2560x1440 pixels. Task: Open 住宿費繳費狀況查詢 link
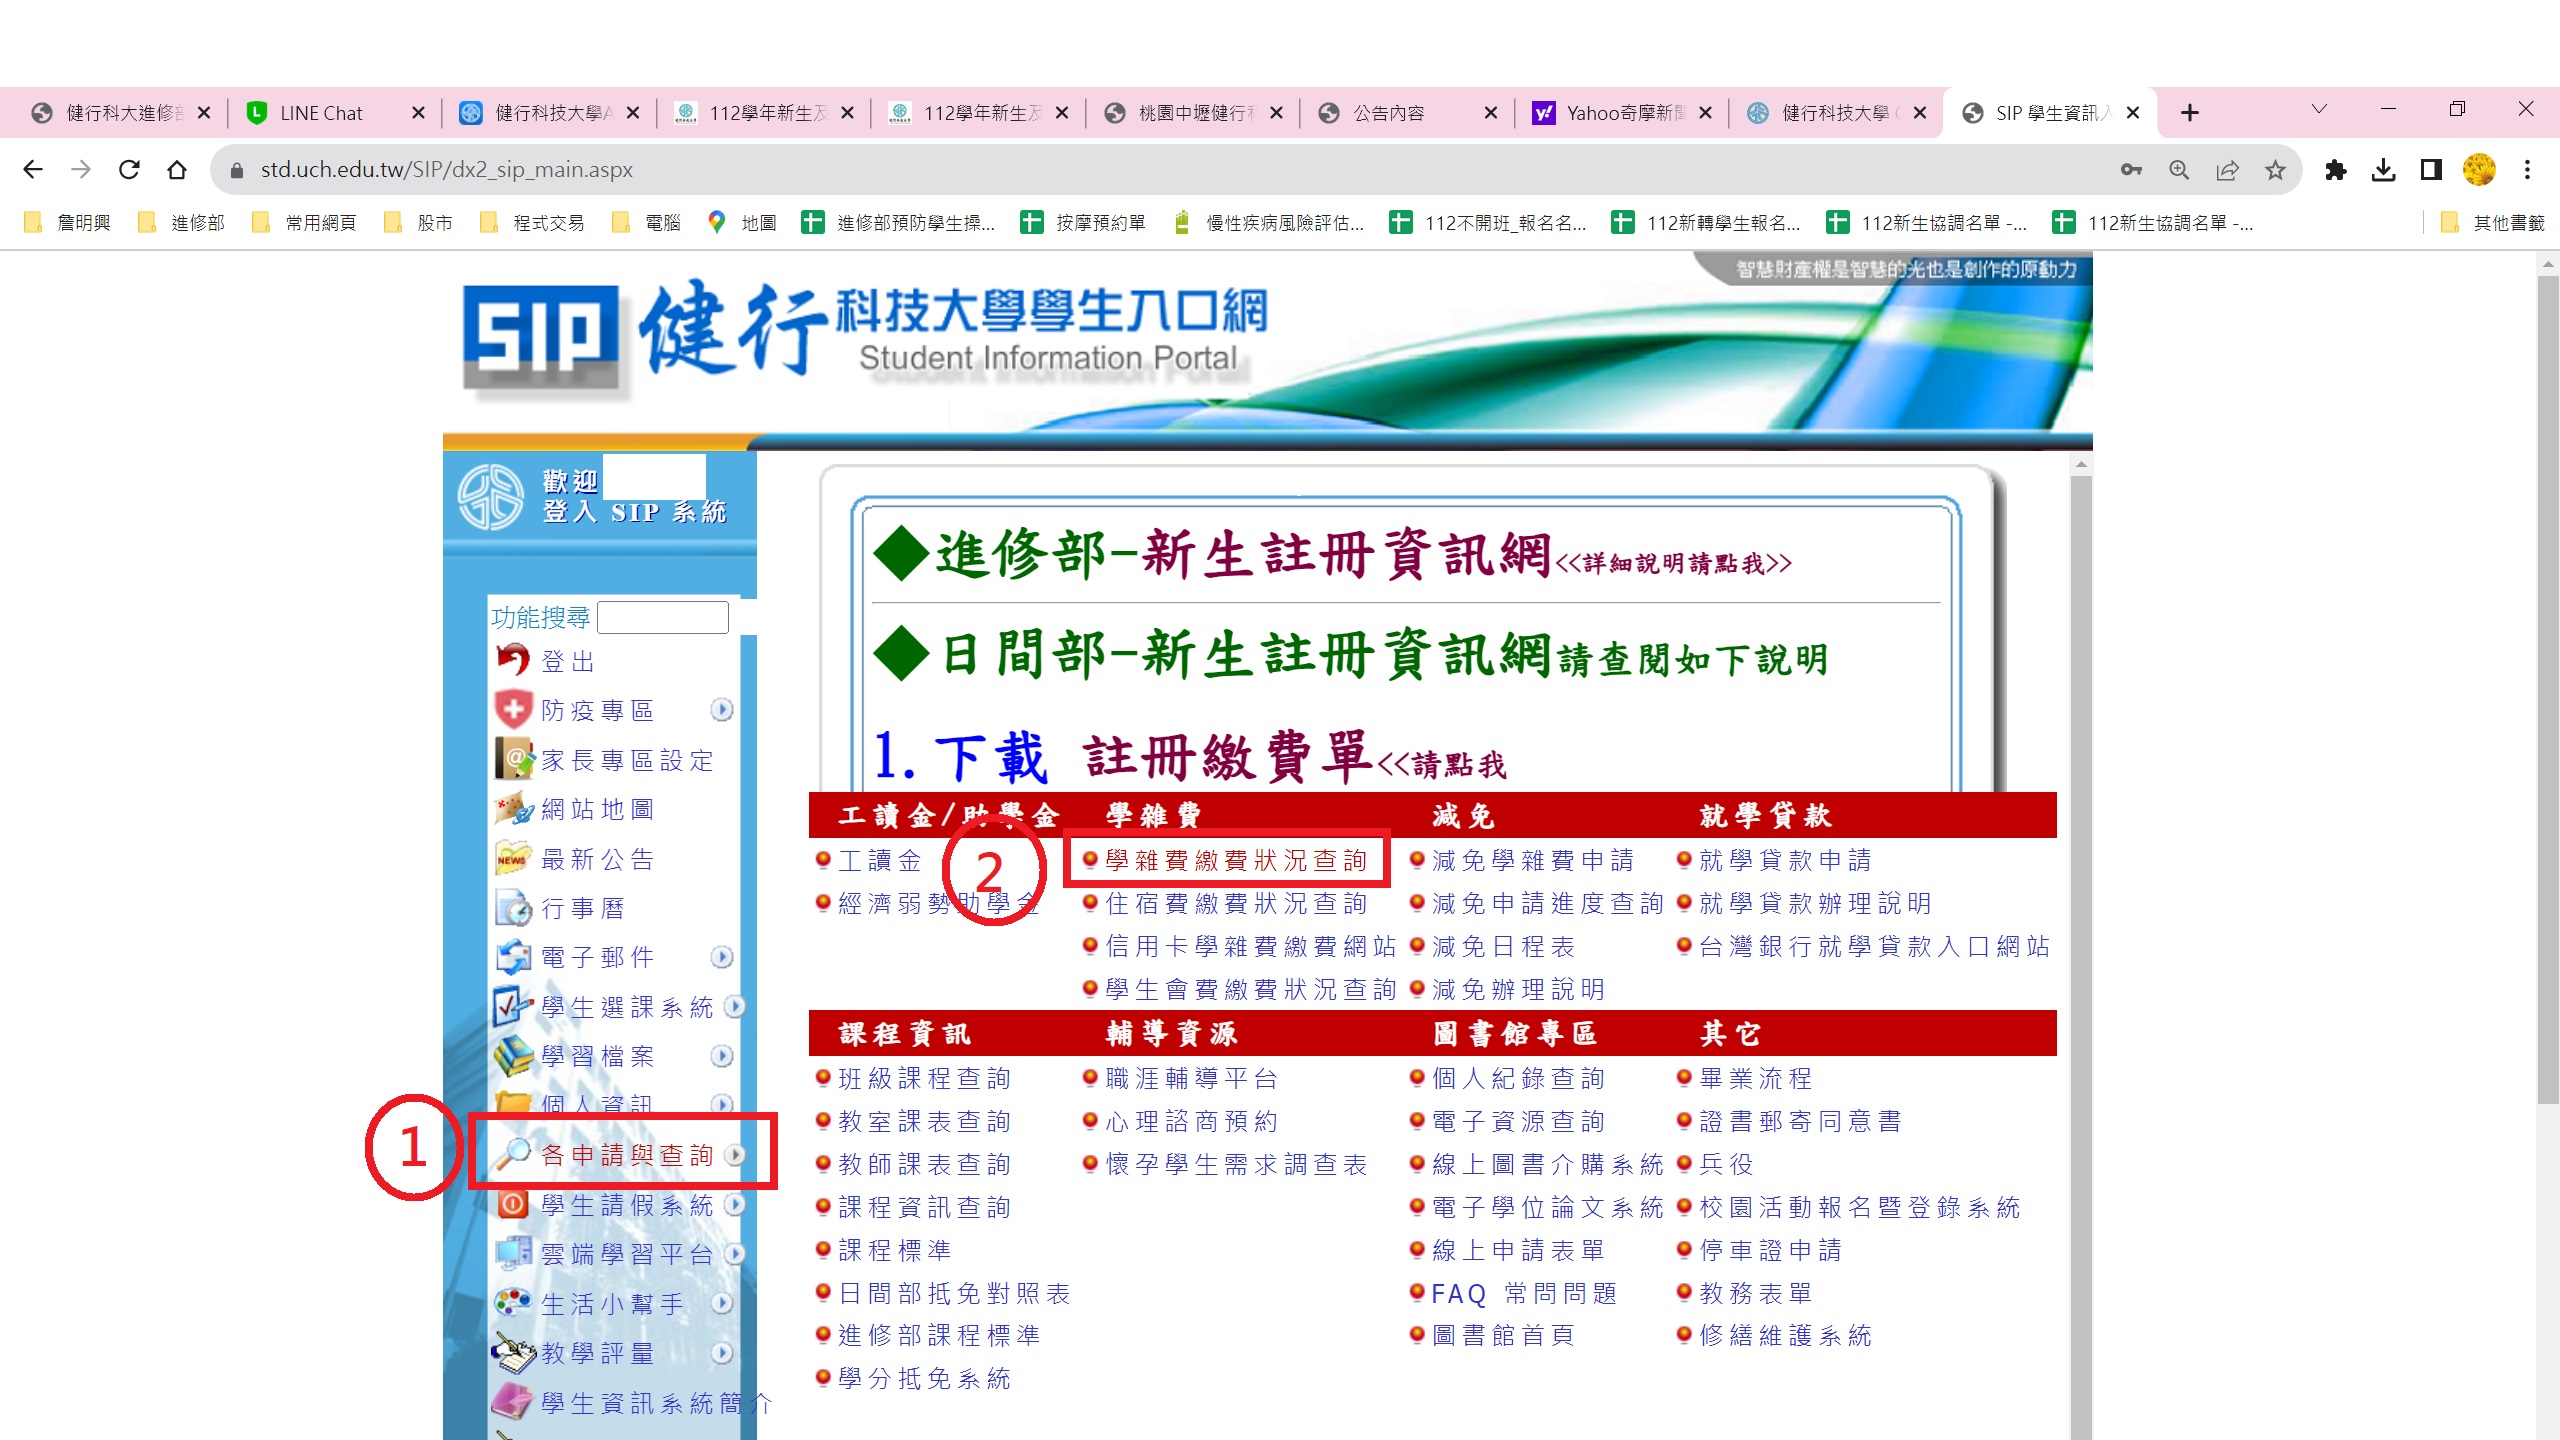tap(1236, 903)
